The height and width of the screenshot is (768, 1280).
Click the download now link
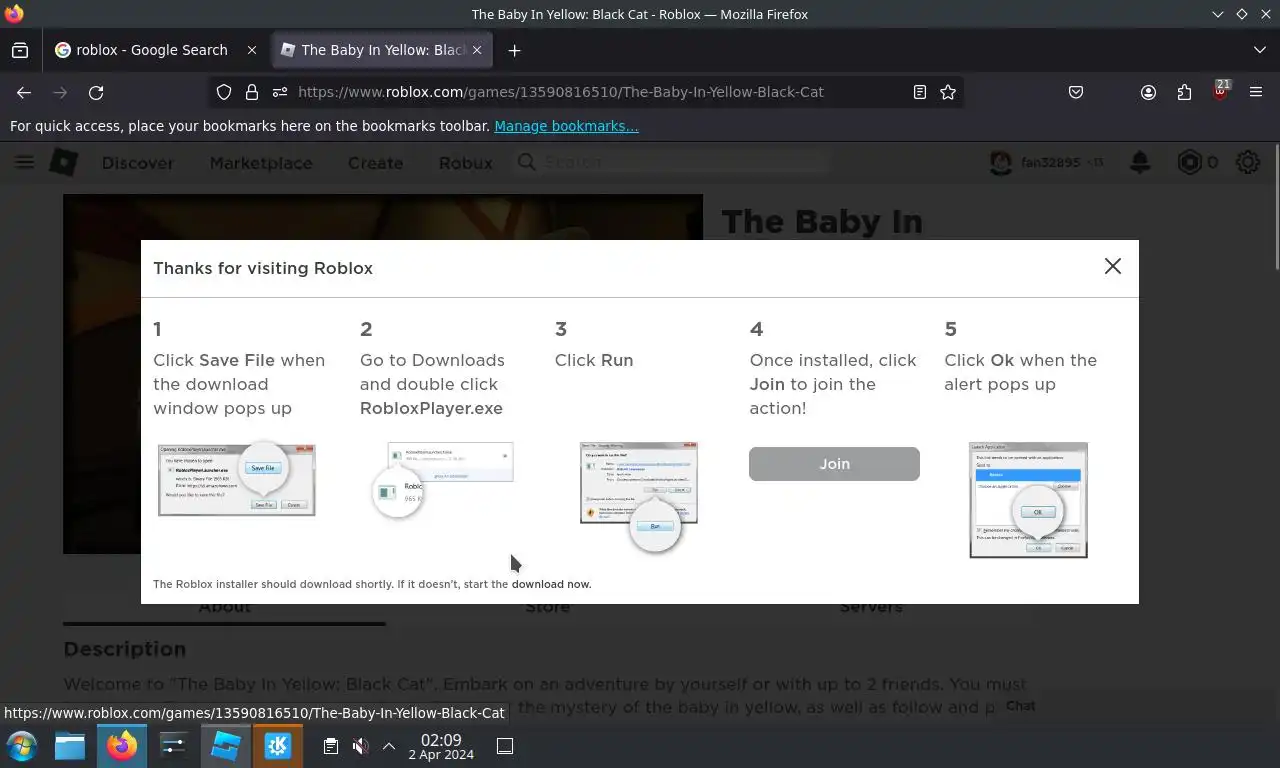551,584
